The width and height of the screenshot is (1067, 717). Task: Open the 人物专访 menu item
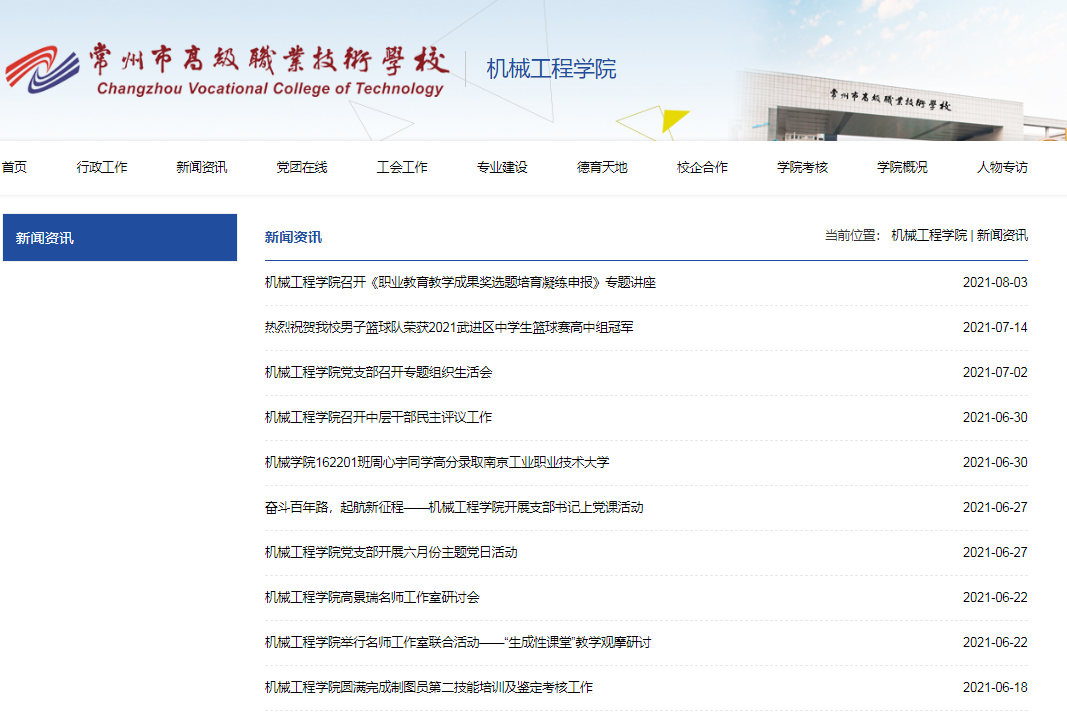click(1002, 167)
